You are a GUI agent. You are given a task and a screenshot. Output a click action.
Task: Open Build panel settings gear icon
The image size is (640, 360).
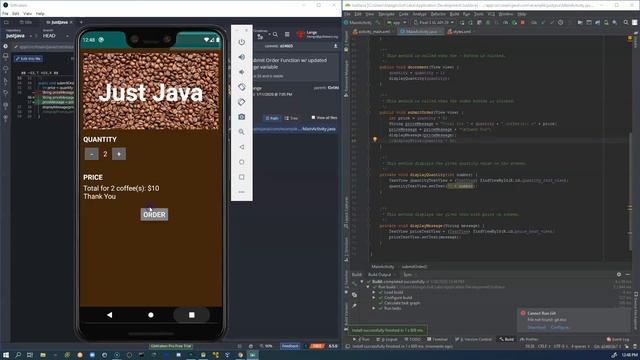619,275
